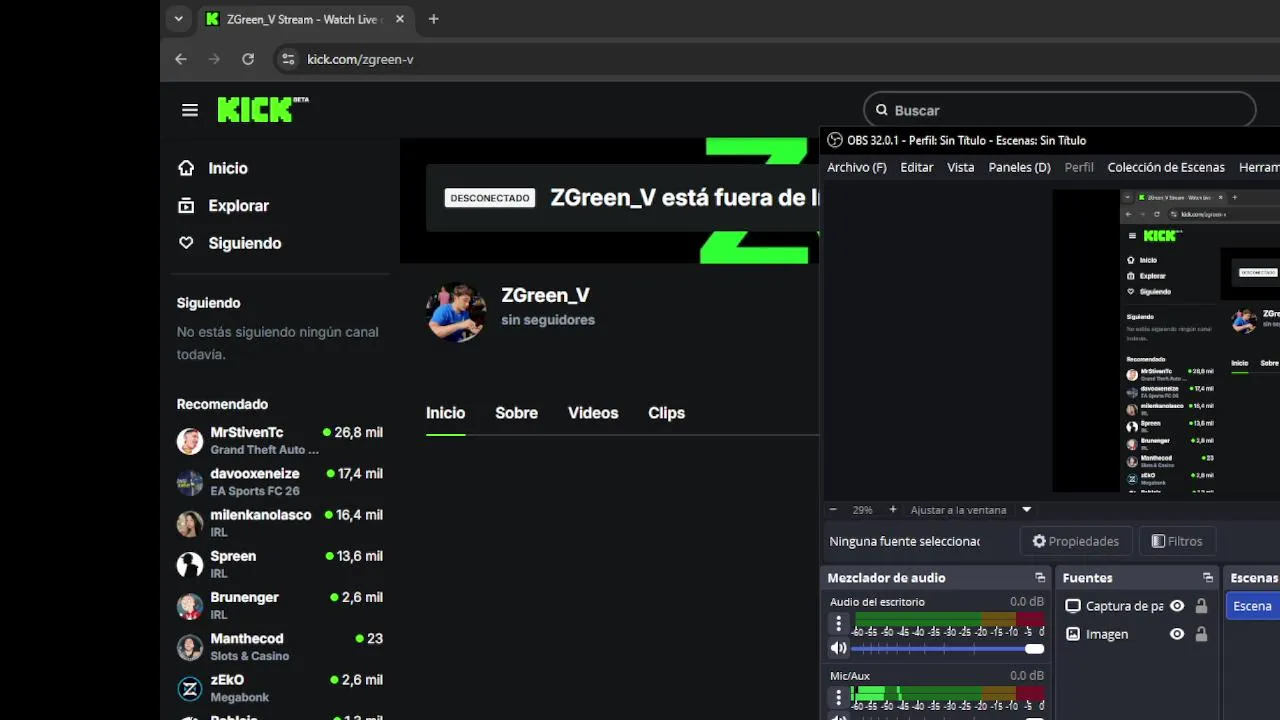Click the davooxeneize channel avatar
This screenshot has height=720, width=1280.
[x=190, y=482]
